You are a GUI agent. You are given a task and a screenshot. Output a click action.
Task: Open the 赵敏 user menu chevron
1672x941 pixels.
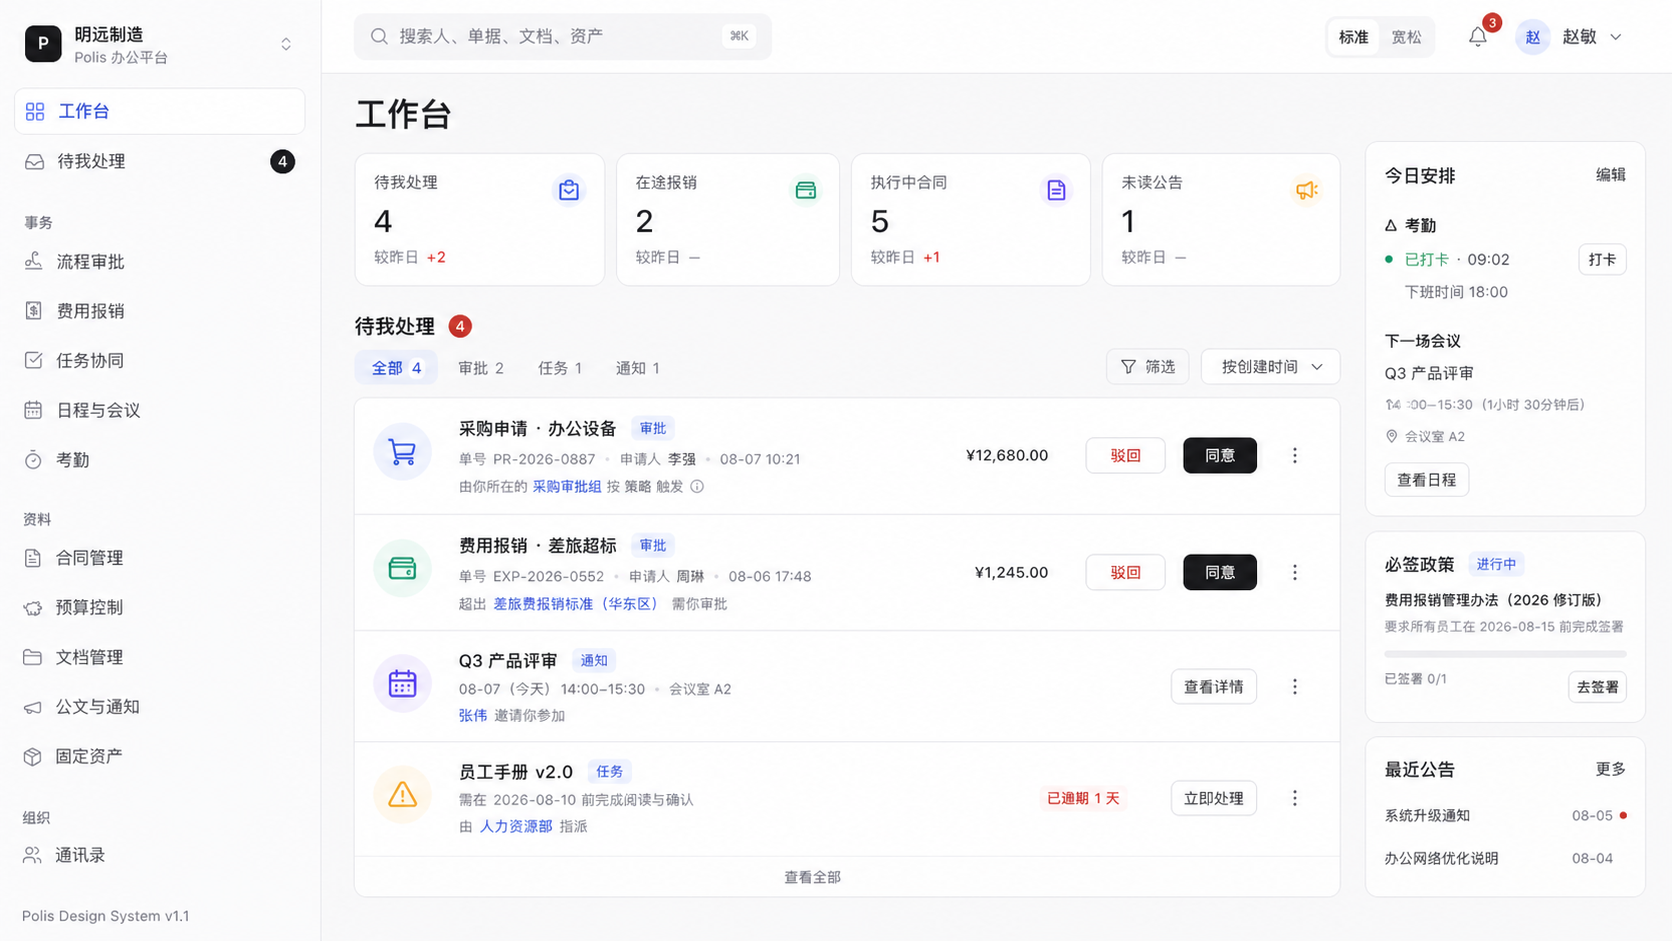pyautogui.click(x=1616, y=37)
